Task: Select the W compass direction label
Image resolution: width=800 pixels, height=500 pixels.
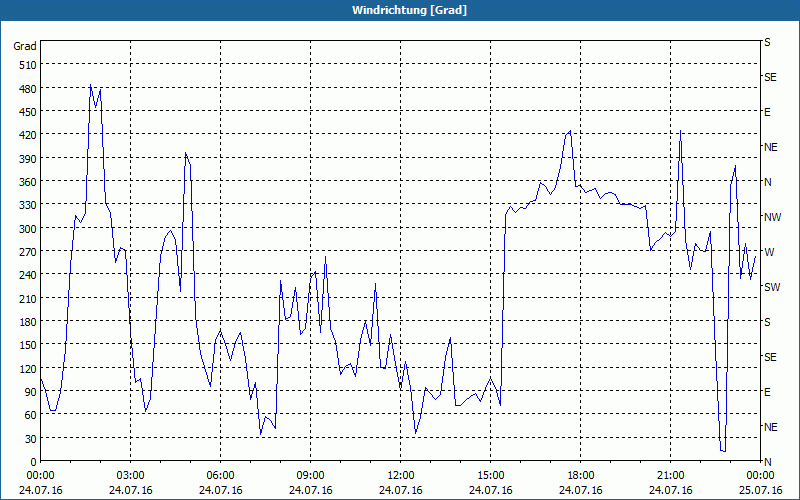Action: coord(769,252)
